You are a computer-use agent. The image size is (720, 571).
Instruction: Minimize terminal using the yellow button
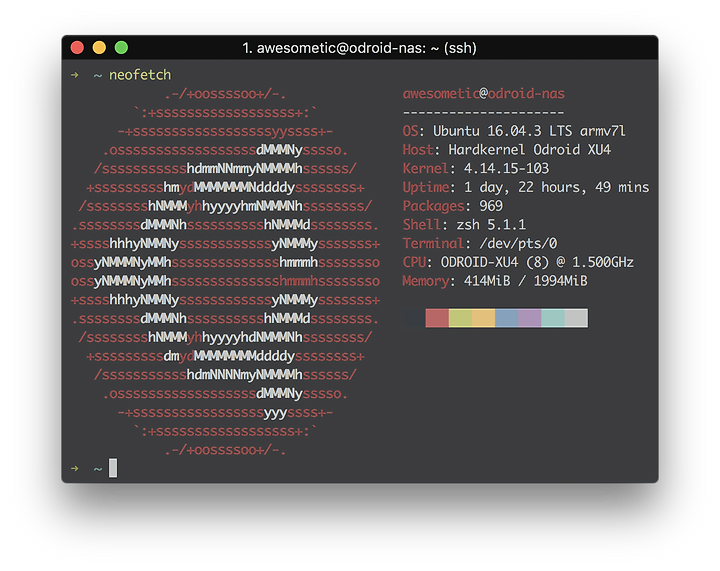[x=99, y=47]
